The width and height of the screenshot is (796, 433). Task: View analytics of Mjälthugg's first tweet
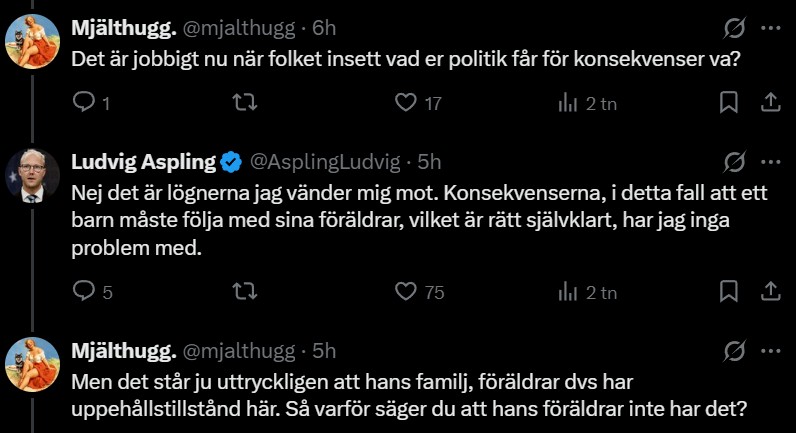(x=566, y=102)
